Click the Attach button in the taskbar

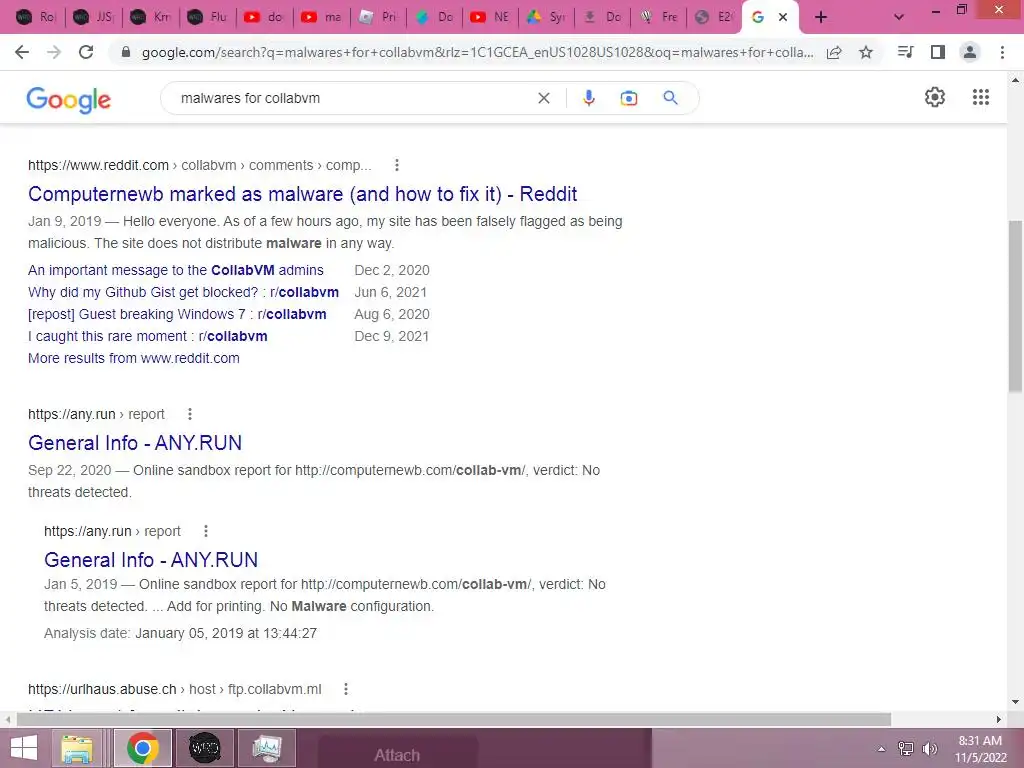(397, 754)
